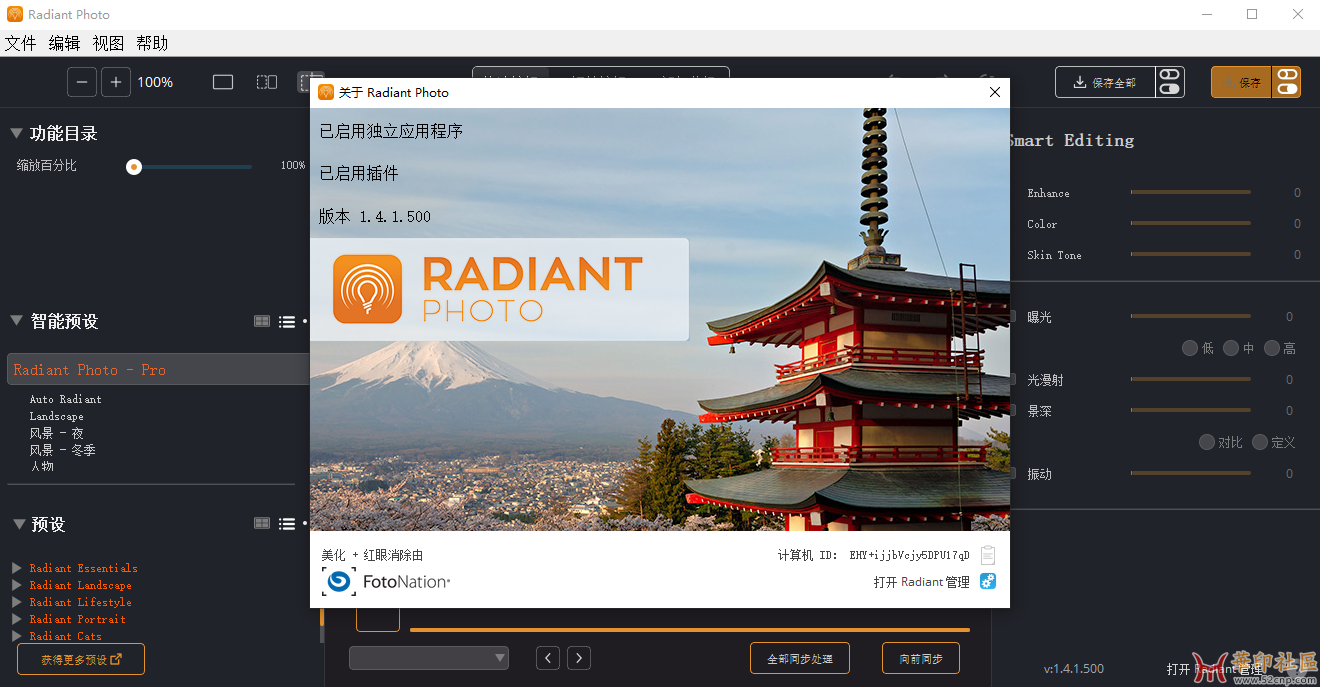Select the 低 (low) exposure option
The height and width of the screenshot is (687, 1320).
pos(1190,348)
